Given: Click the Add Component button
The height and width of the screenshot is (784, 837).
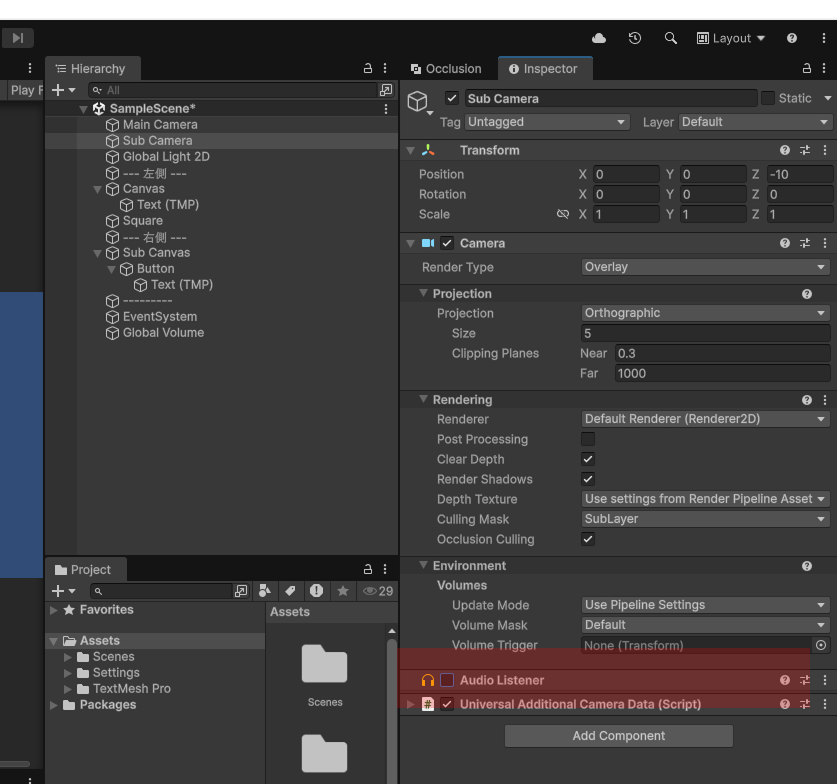Looking at the screenshot, I should [x=618, y=736].
